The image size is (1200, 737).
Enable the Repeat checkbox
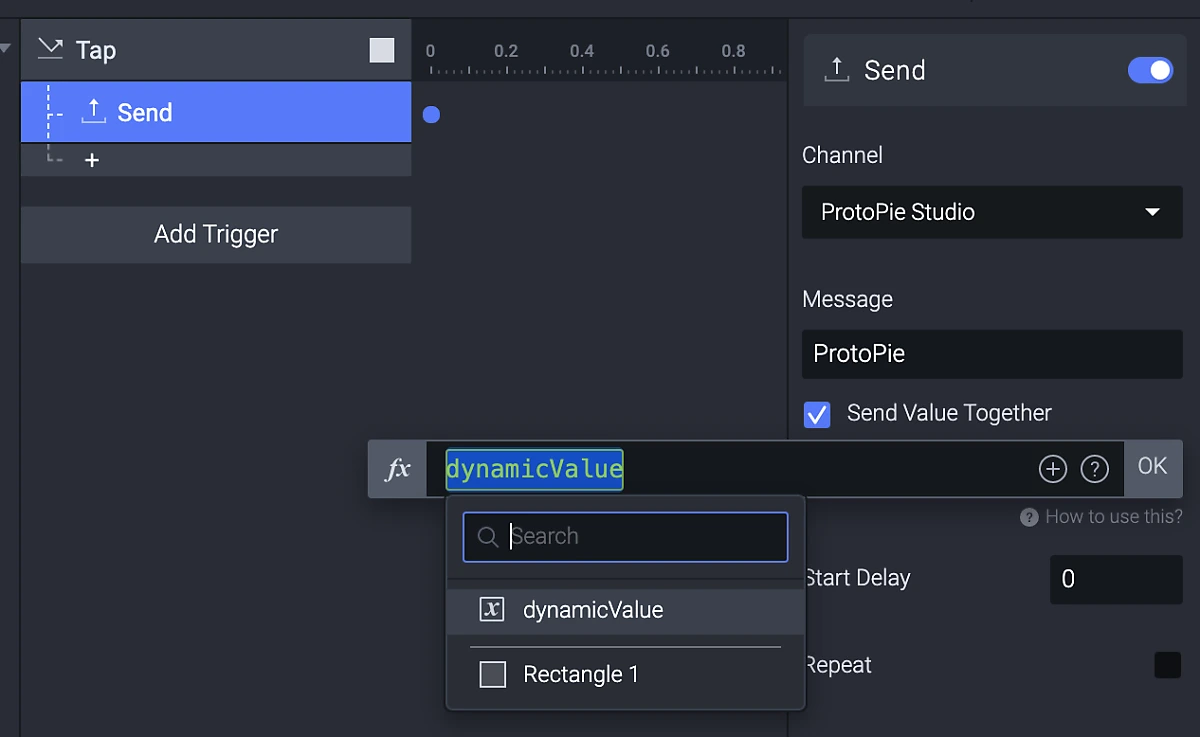click(x=1168, y=665)
